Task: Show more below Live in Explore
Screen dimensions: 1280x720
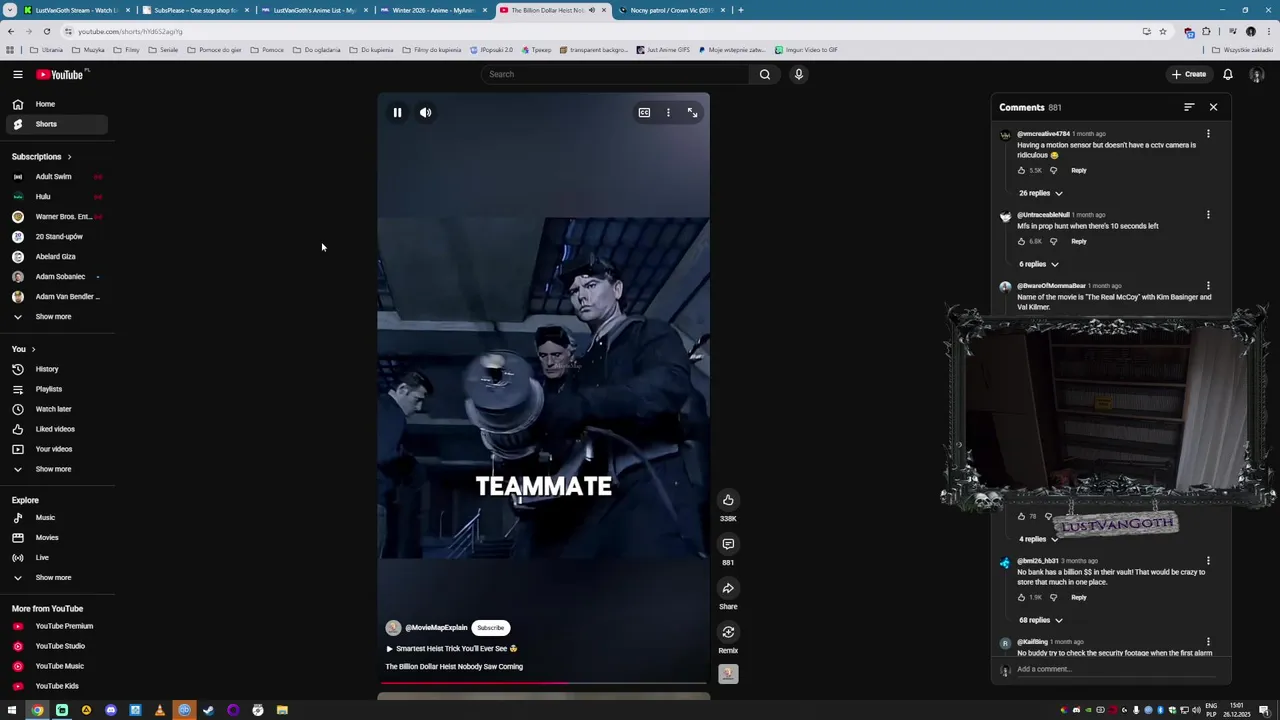Action: click(x=56, y=578)
